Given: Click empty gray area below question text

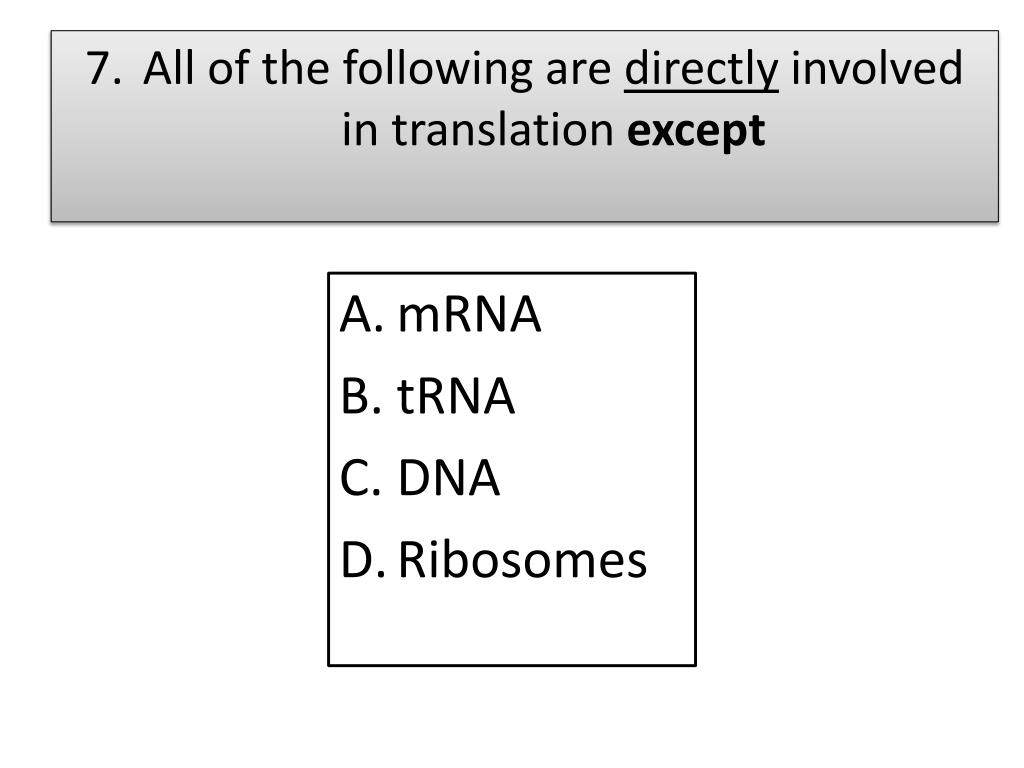Looking at the screenshot, I should click(524, 188).
